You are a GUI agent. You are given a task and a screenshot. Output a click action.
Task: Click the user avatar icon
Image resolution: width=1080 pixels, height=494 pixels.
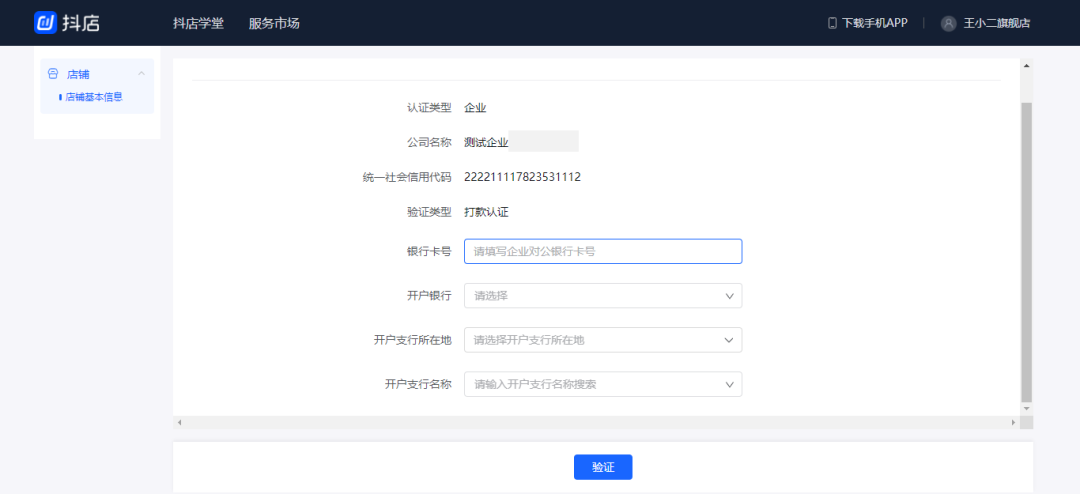coord(948,23)
